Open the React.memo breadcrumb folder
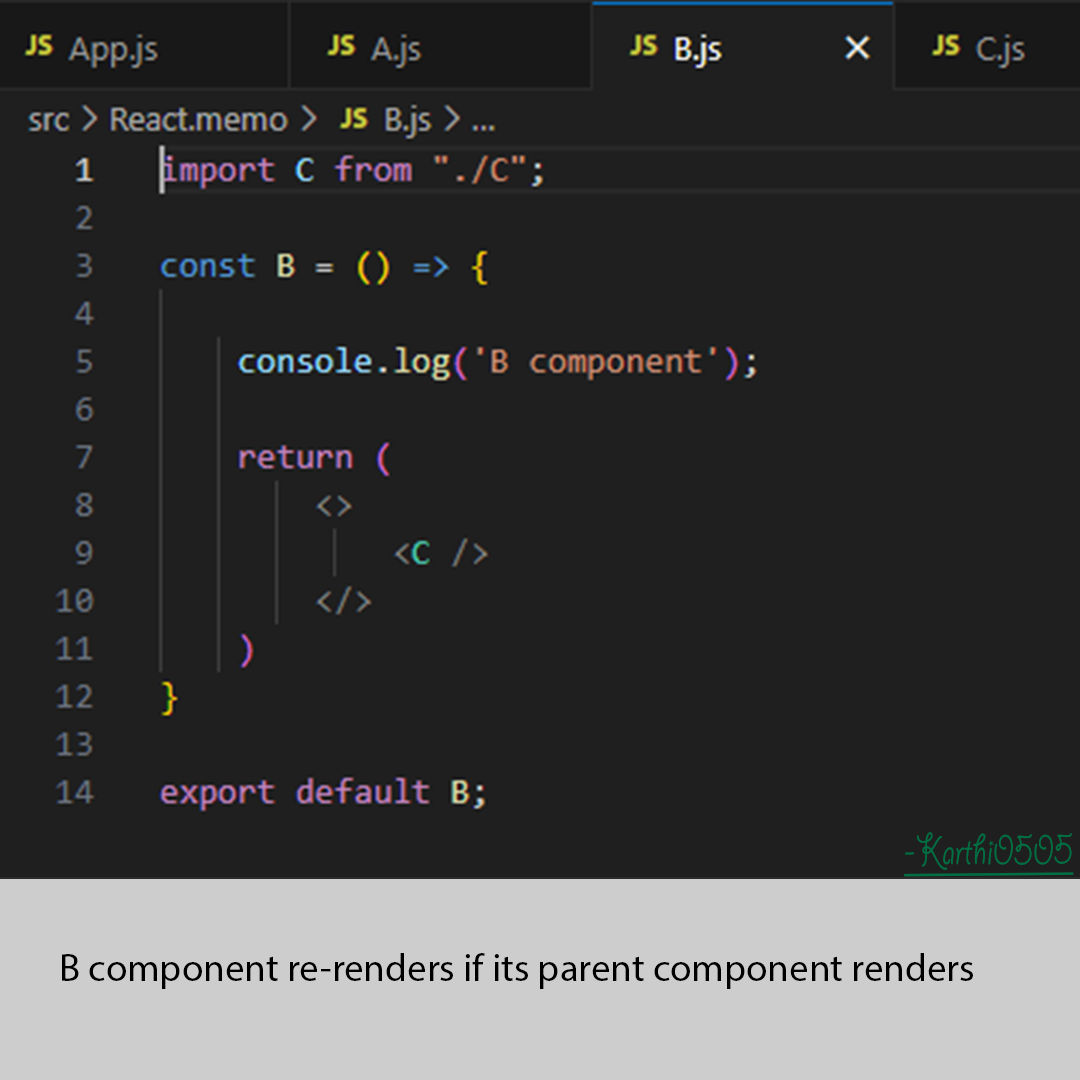The width and height of the screenshot is (1080, 1080). pos(198,120)
